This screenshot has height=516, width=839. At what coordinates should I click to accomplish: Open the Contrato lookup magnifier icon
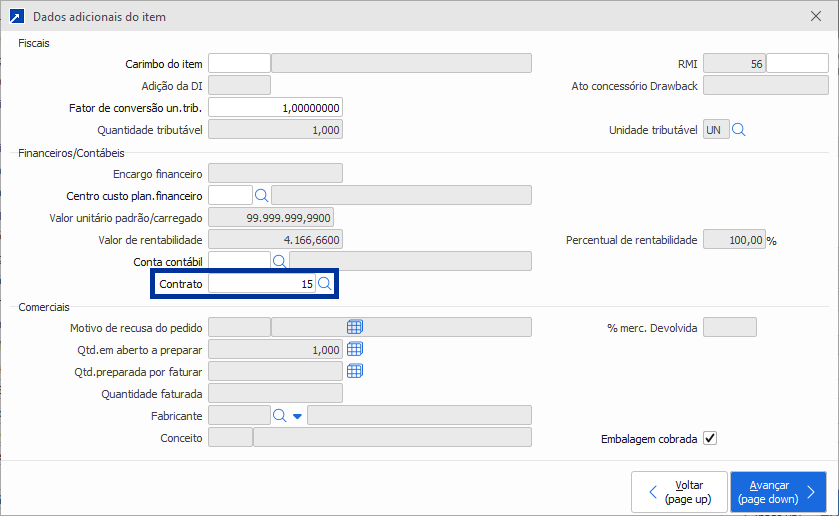[x=324, y=284]
